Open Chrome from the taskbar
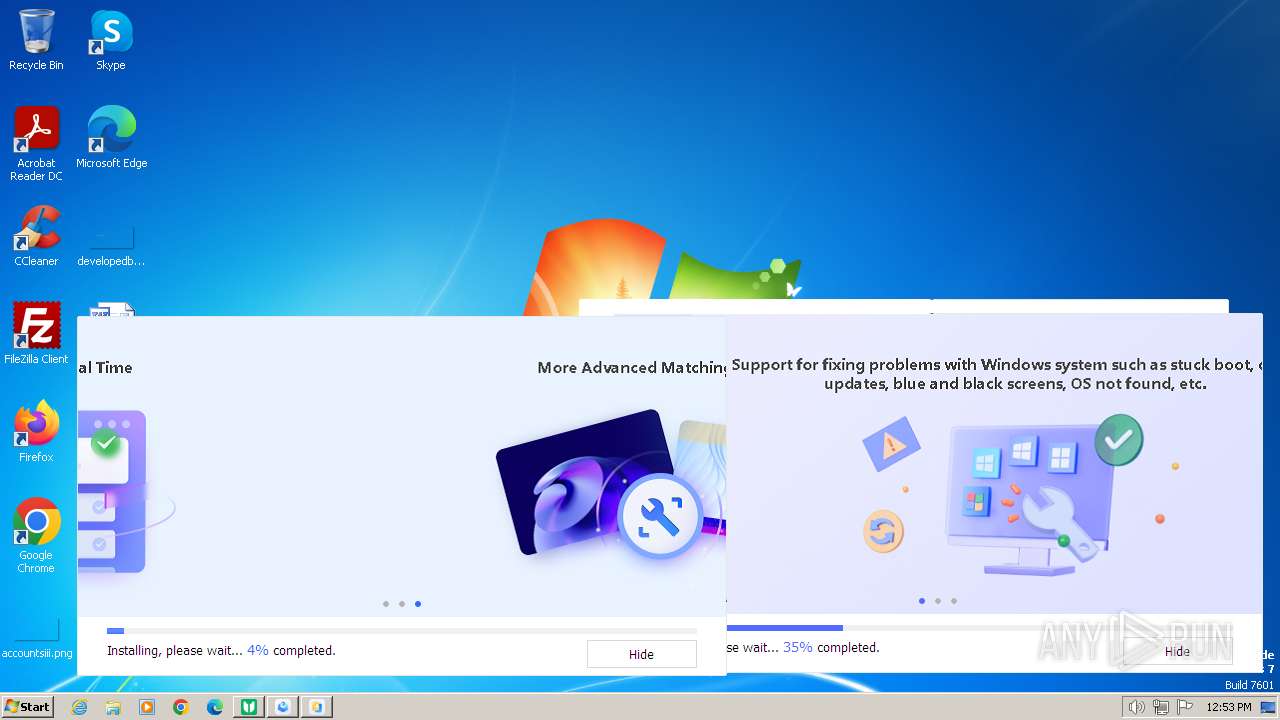 (181, 707)
